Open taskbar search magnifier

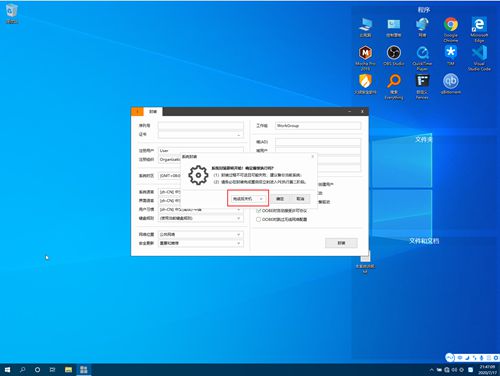point(22,370)
